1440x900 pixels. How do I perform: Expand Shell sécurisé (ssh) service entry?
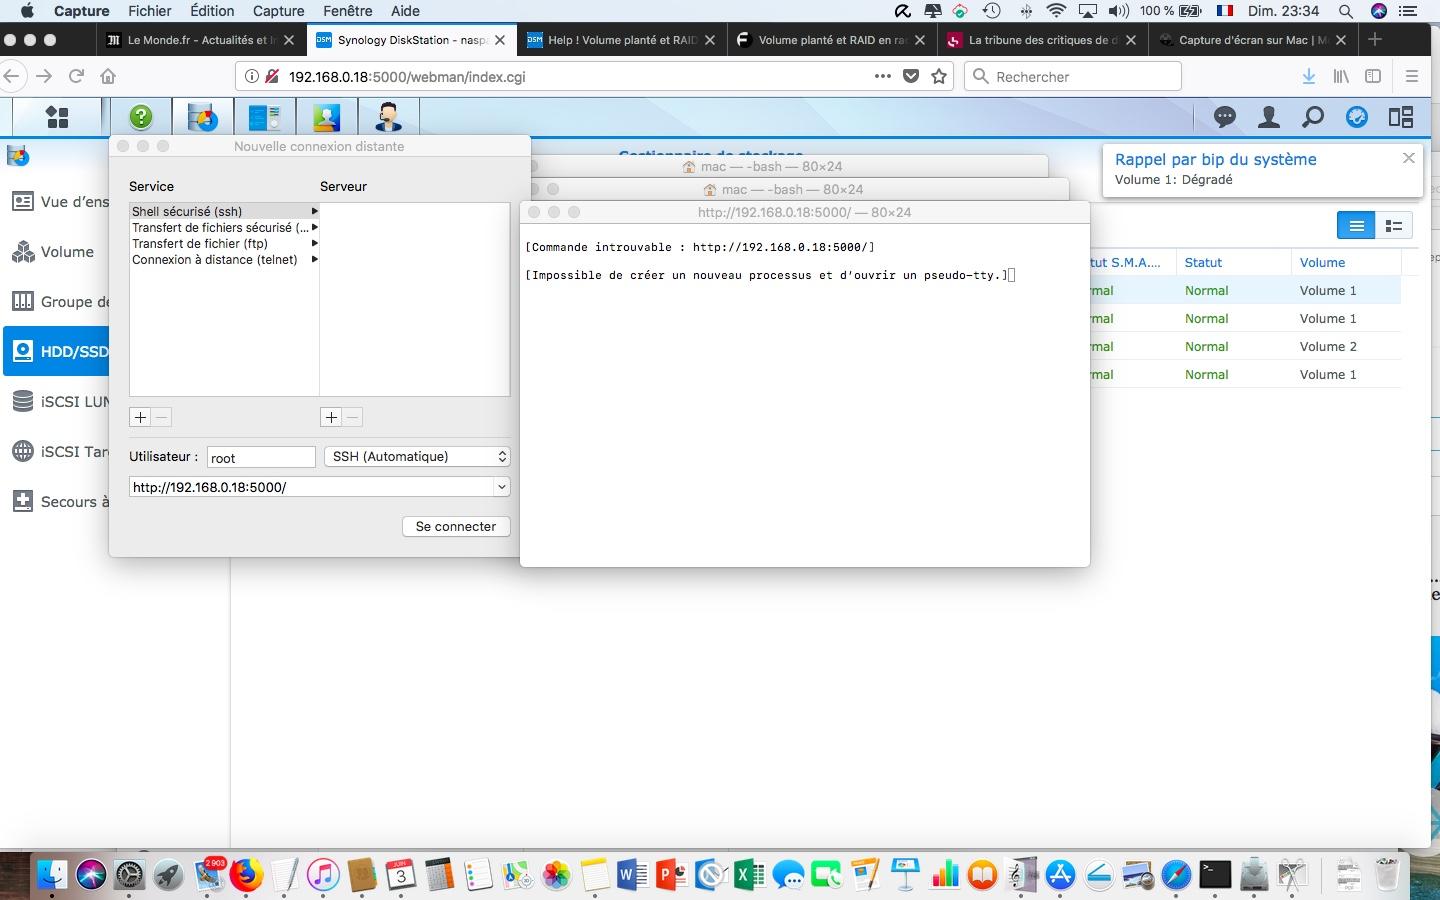(314, 211)
